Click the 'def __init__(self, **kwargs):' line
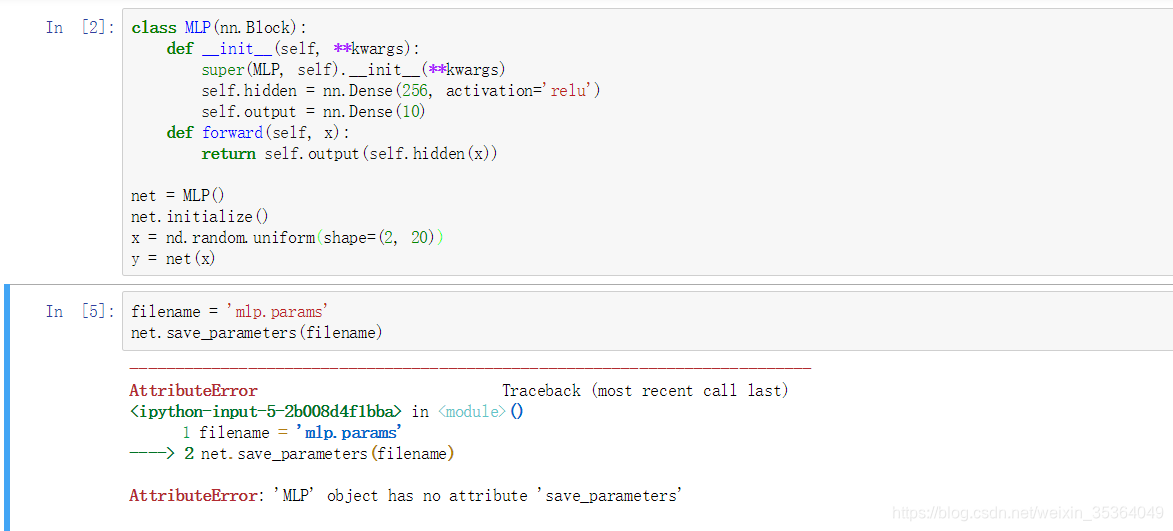This screenshot has height=531, width=1173. (294, 49)
